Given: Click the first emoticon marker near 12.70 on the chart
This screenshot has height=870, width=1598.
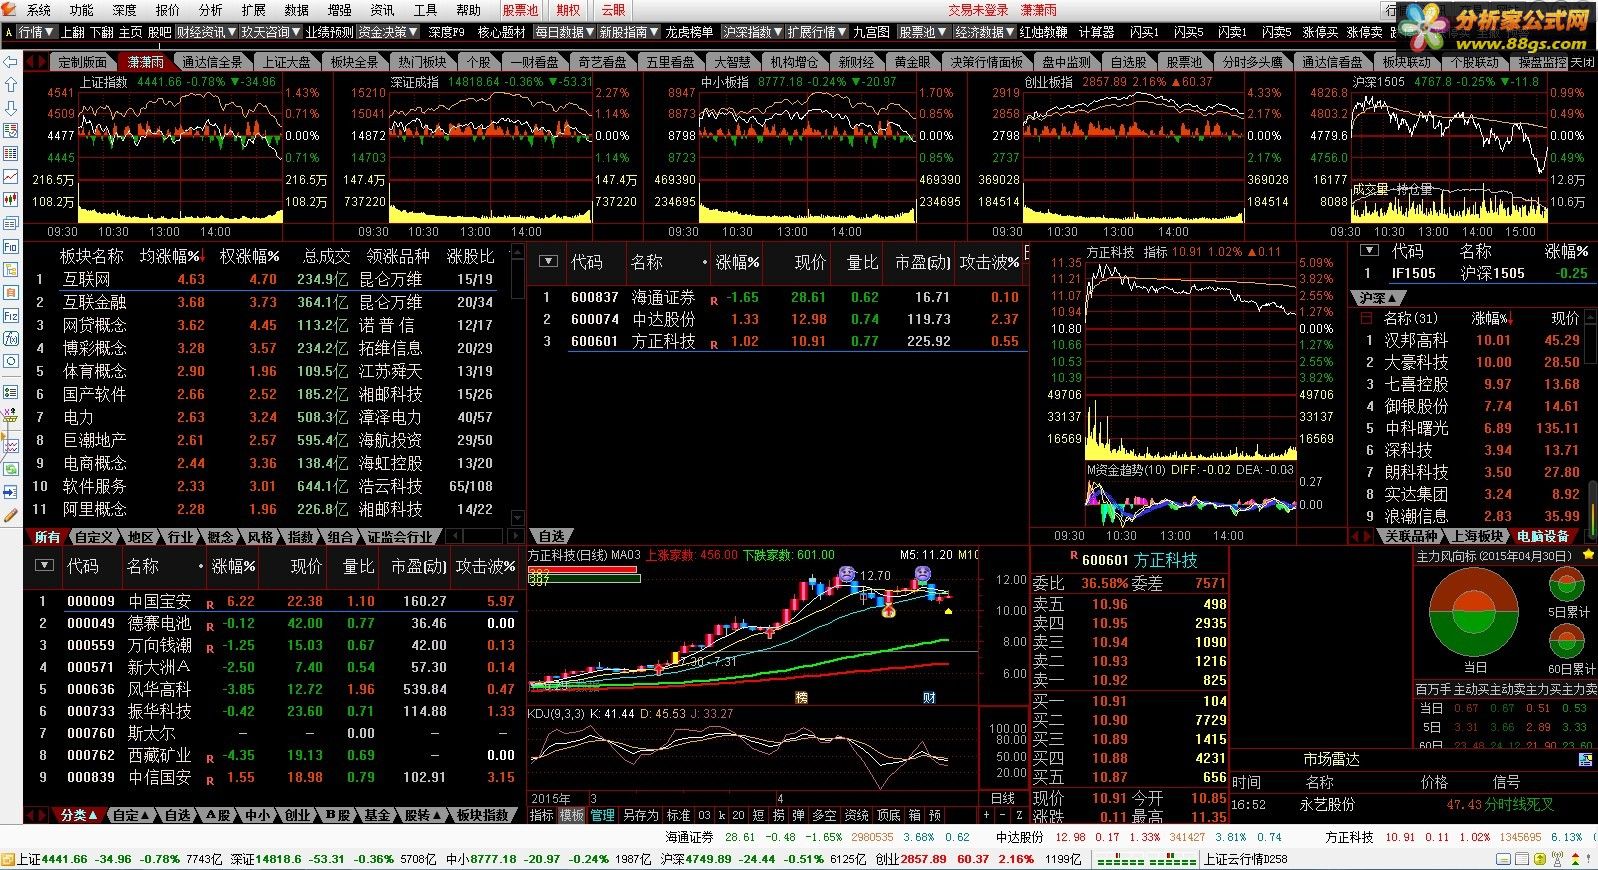Looking at the screenshot, I should pyautogui.click(x=847, y=574).
